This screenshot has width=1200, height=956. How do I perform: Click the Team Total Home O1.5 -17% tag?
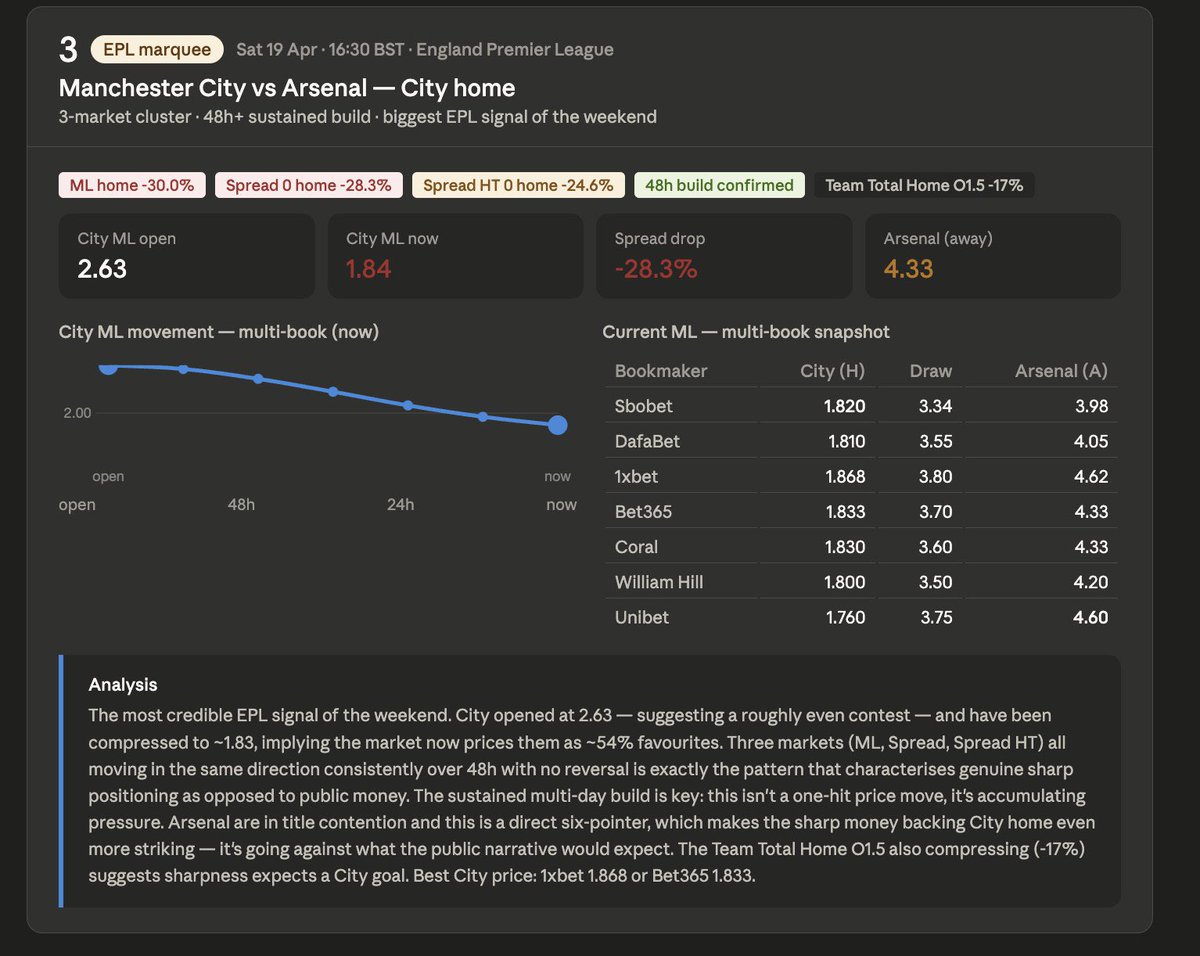click(924, 185)
